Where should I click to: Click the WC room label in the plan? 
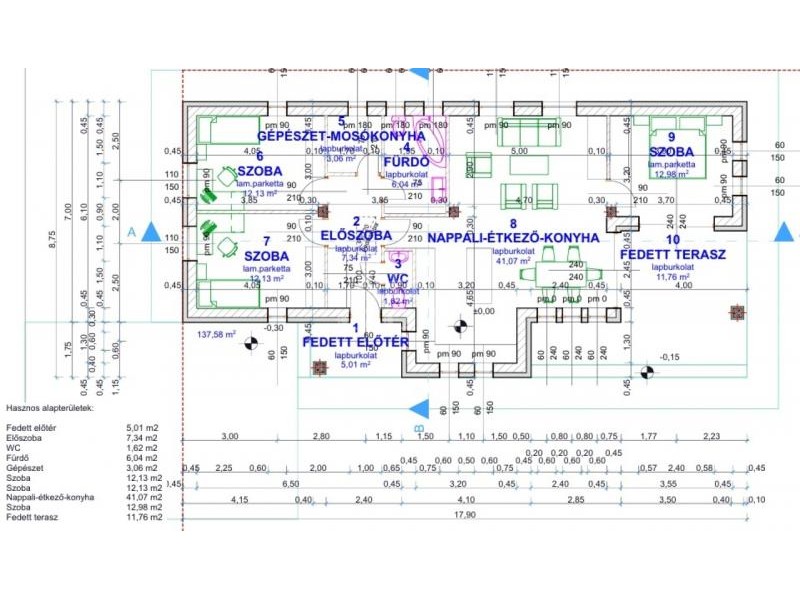[x=397, y=279]
